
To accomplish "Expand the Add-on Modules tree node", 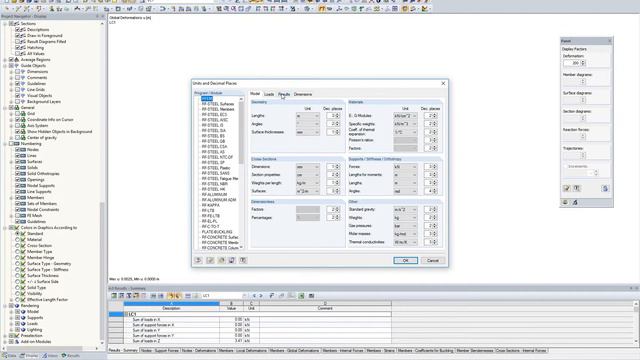I will tap(5, 342).
